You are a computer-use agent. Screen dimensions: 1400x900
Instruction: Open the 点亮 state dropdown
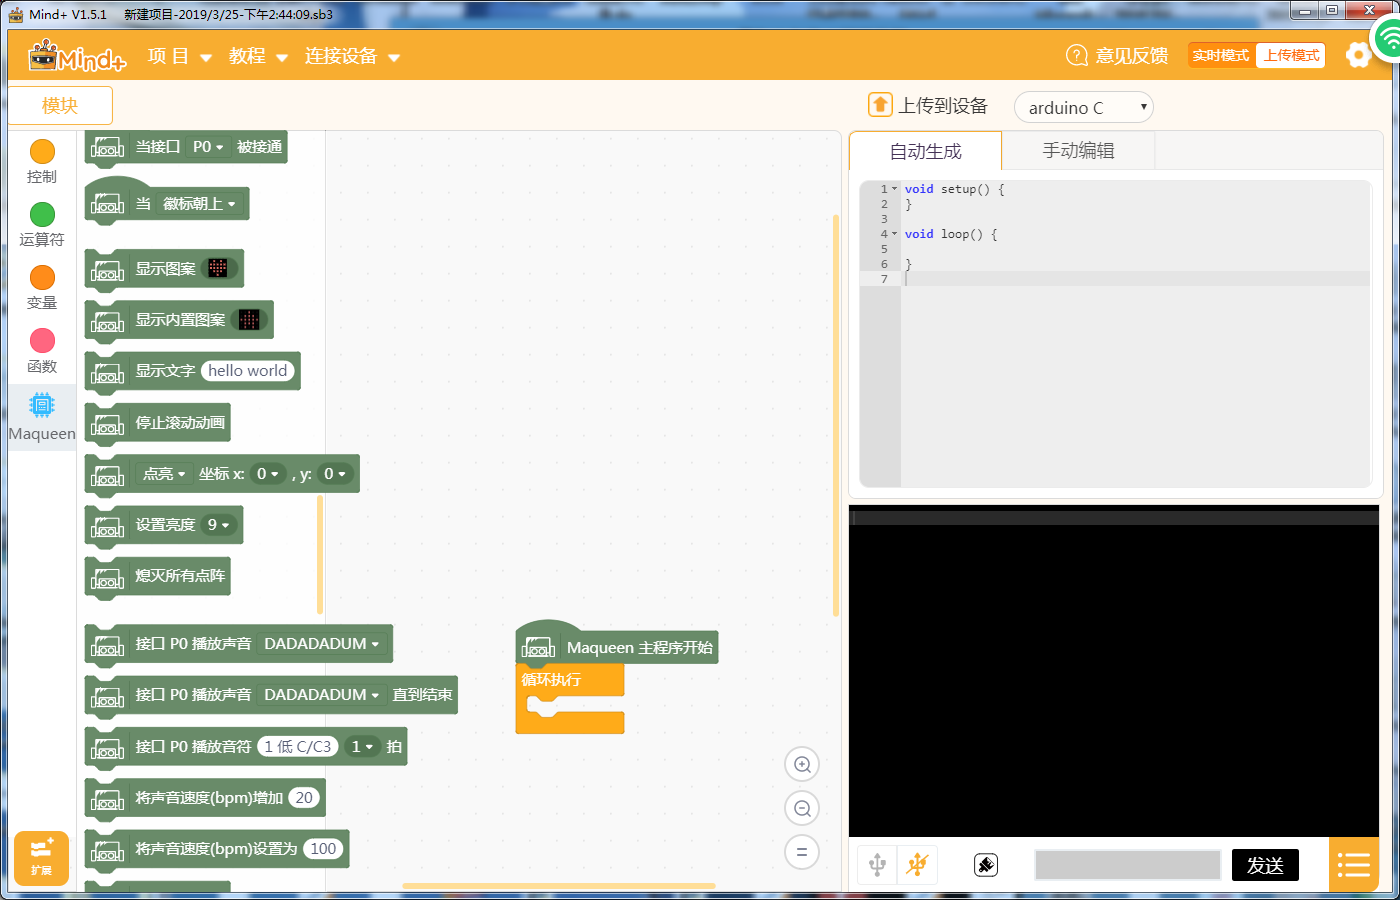164,474
